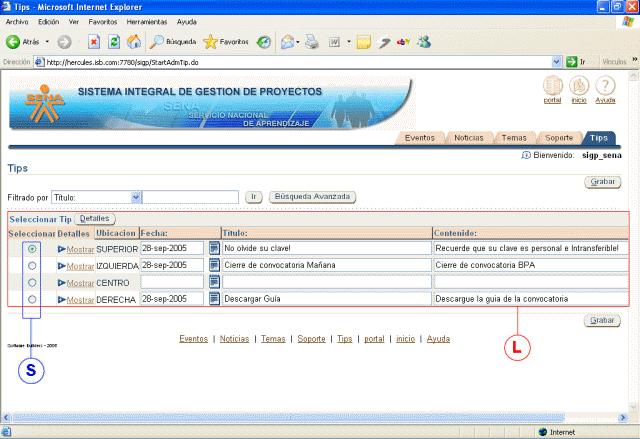Click the SENA logo in banner
Viewport: 640px width, 439px height.
[44, 104]
